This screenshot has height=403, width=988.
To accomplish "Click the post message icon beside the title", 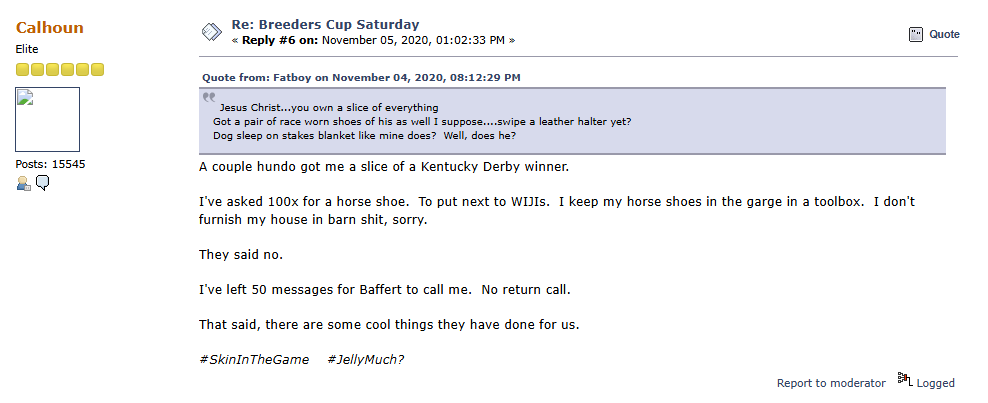I will 211,32.
